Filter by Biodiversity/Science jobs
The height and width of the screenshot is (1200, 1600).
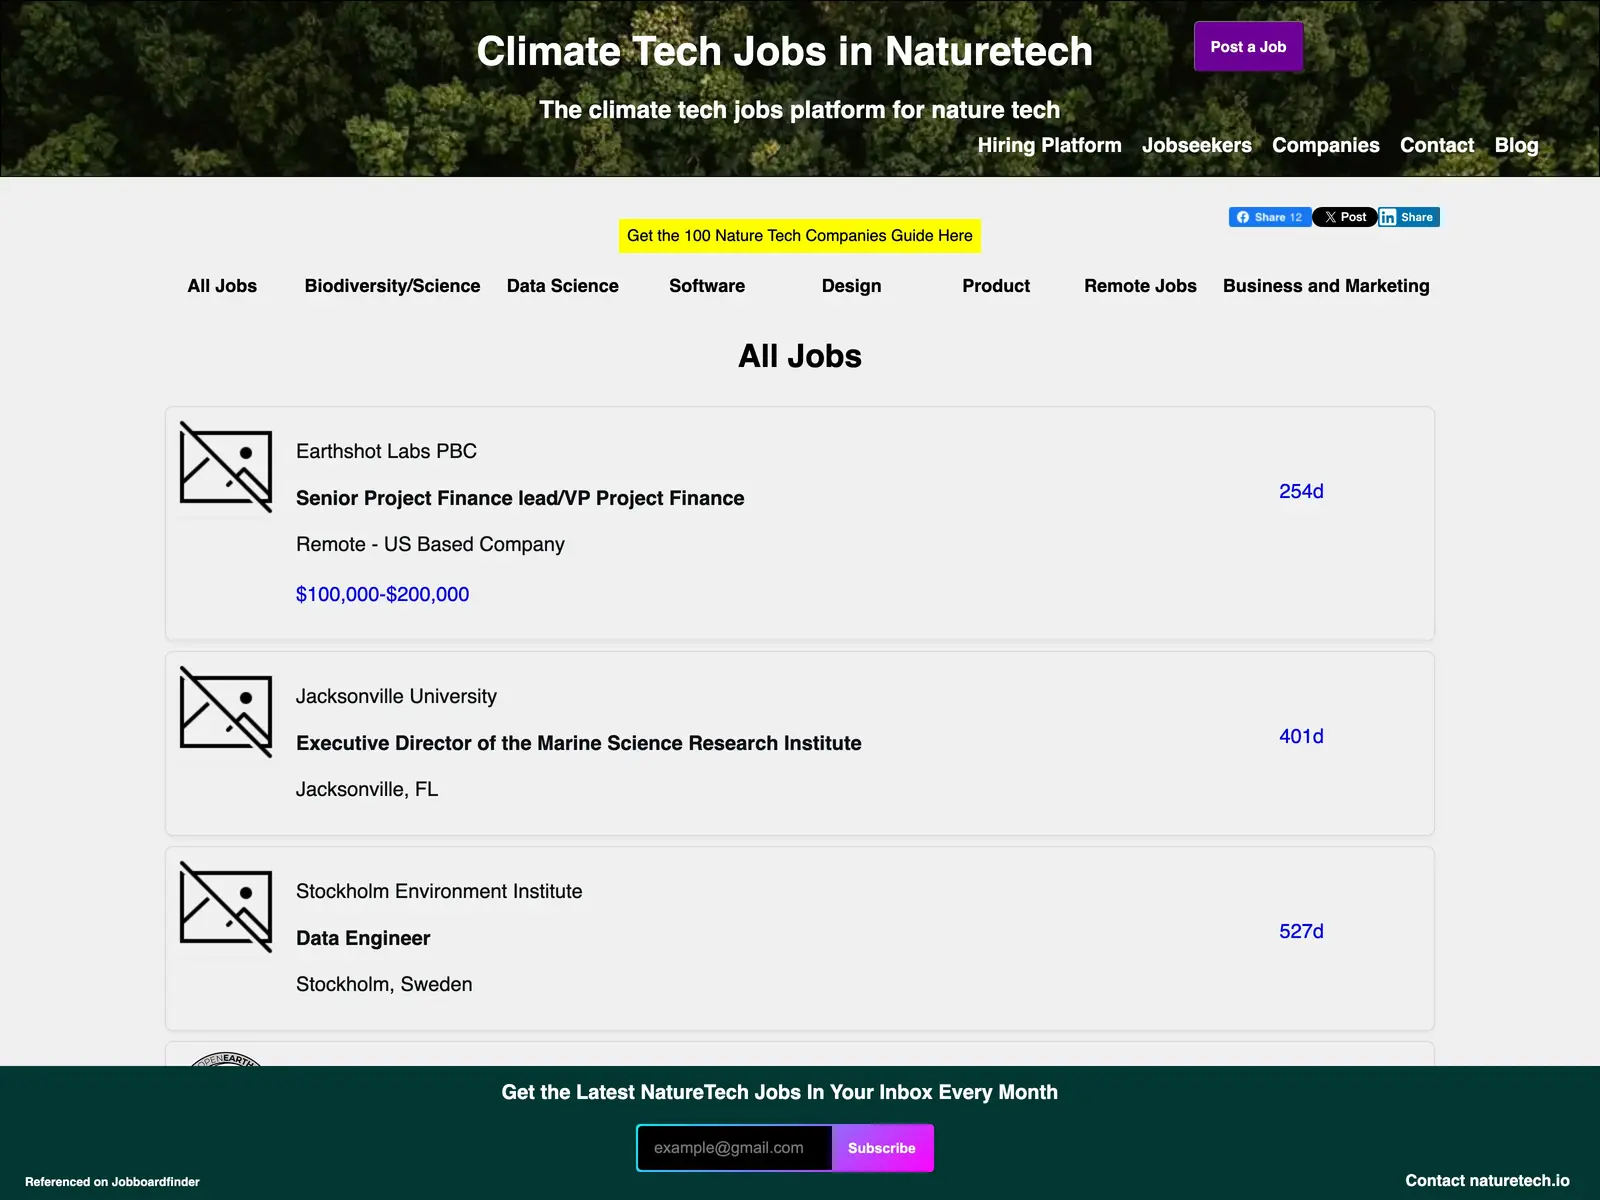[392, 286]
